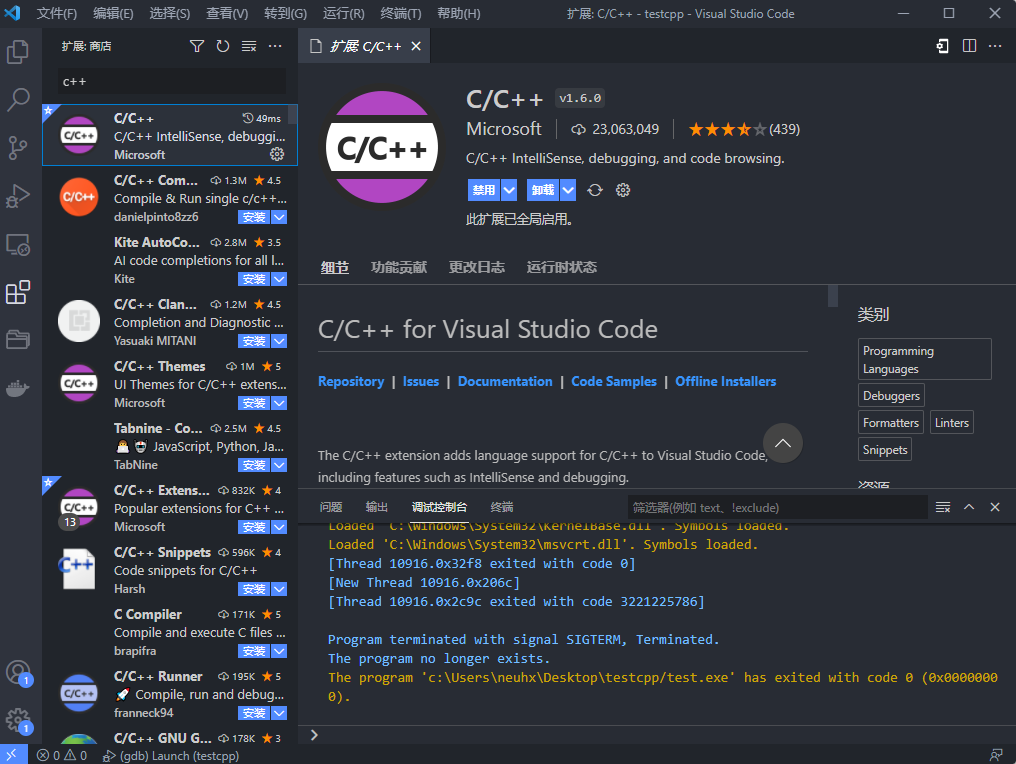Open the Run and Debug view
The width and height of the screenshot is (1016, 764).
(17, 196)
